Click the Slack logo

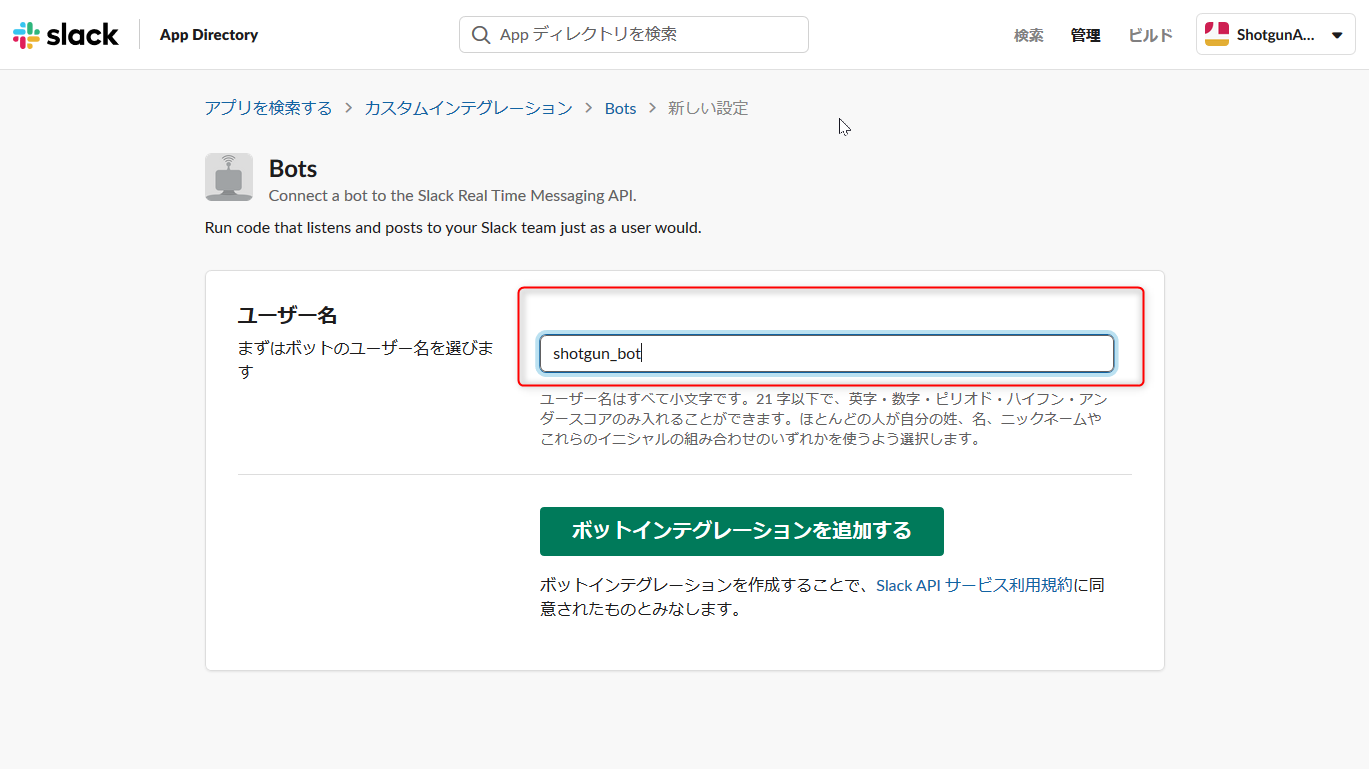66,35
